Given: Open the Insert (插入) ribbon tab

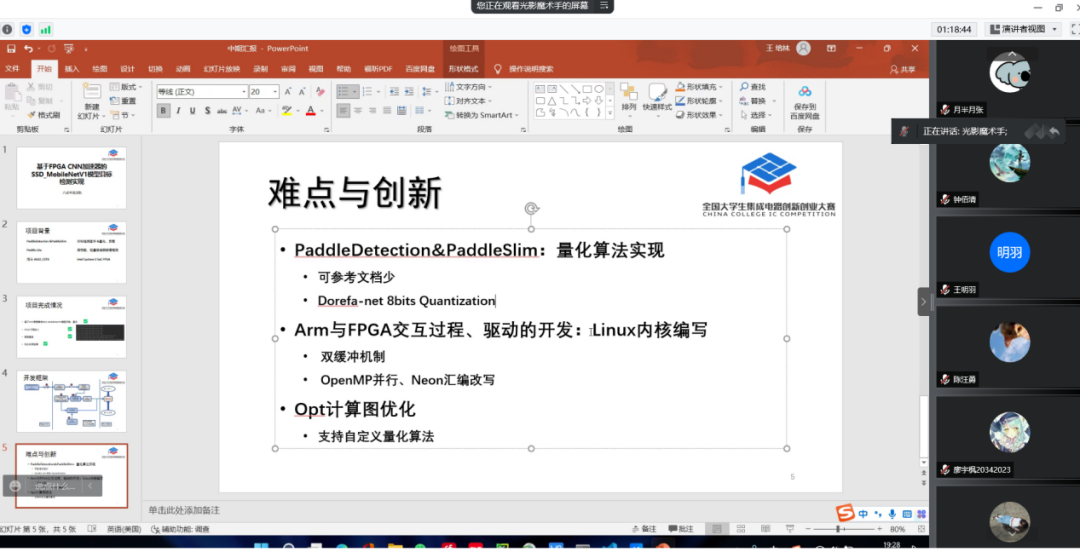Looking at the screenshot, I should click(x=72, y=69).
